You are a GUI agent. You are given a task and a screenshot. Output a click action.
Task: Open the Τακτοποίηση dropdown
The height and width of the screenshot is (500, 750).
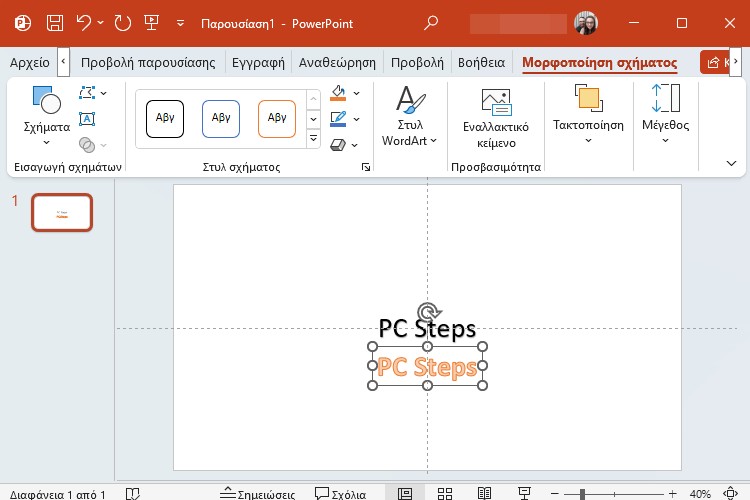tap(588, 114)
